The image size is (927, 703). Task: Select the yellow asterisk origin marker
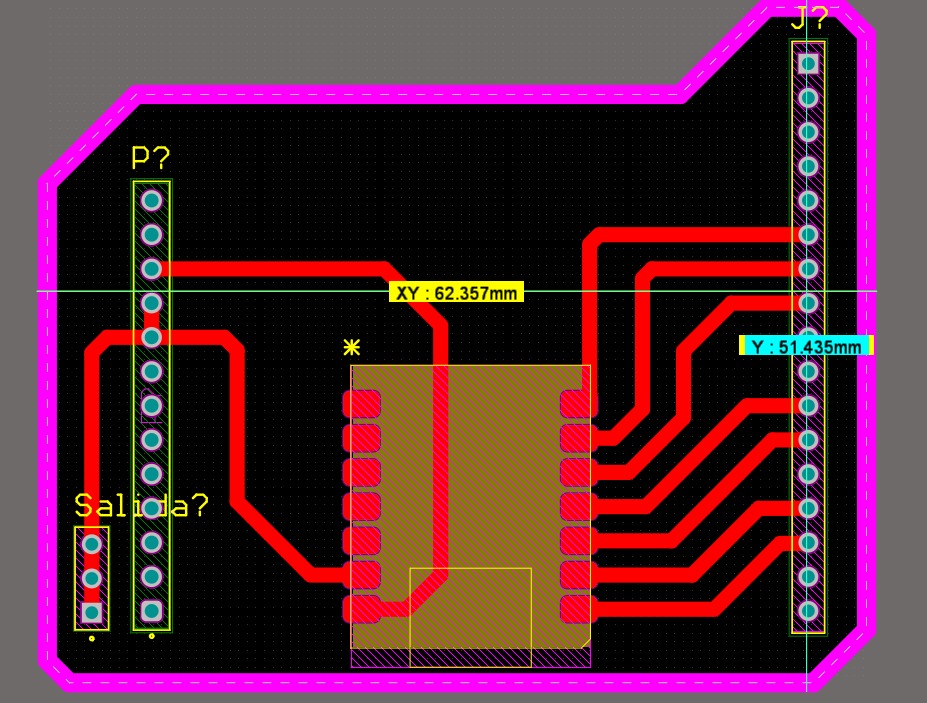[x=351, y=349]
